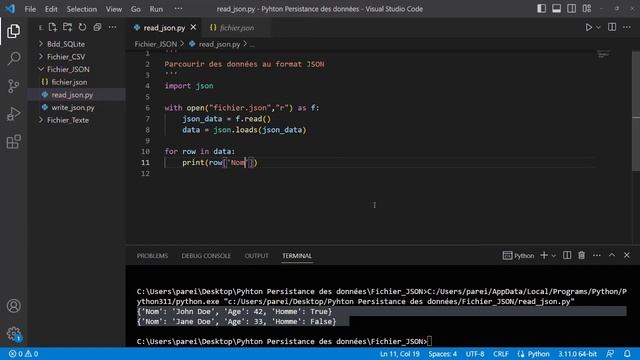The width and height of the screenshot is (640, 360).
Task: Create a new terminal with plus icon
Action: coord(544,255)
